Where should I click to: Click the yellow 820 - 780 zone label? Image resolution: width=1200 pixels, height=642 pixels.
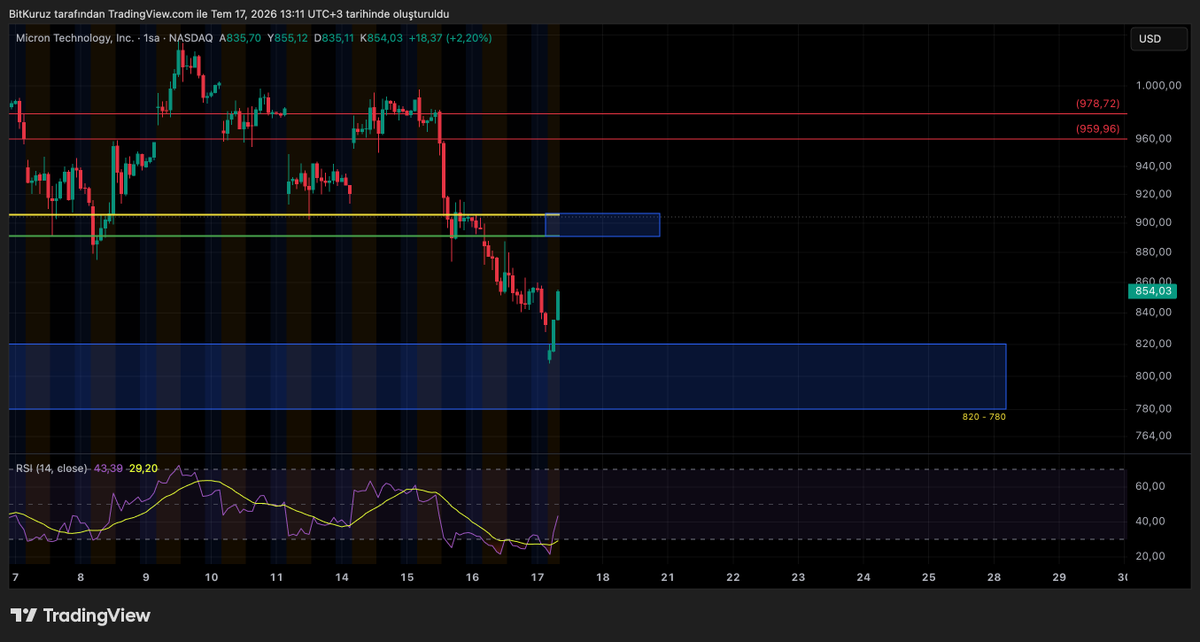tap(982, 416)
